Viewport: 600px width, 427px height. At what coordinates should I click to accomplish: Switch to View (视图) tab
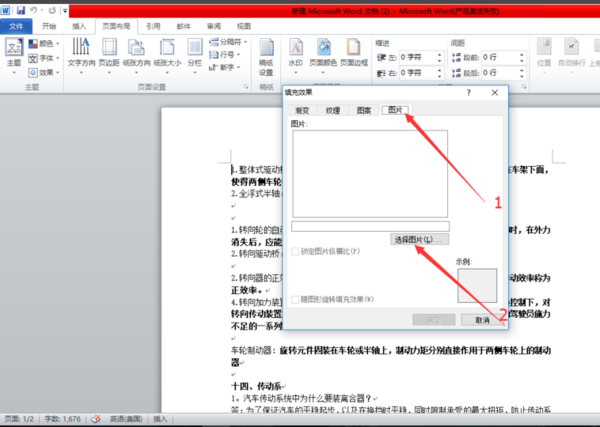pyautogui.click(x=244, y=26)
